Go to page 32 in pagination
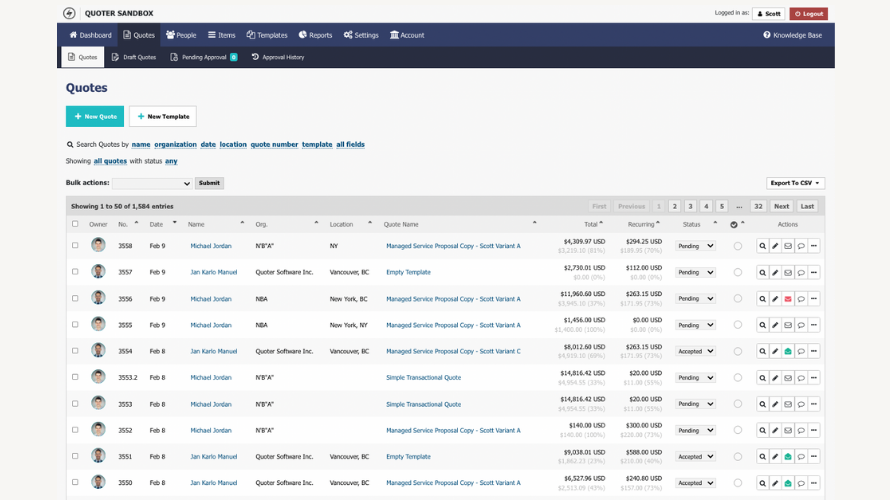The width and height of the screenshot is (890, 500). 758,206
